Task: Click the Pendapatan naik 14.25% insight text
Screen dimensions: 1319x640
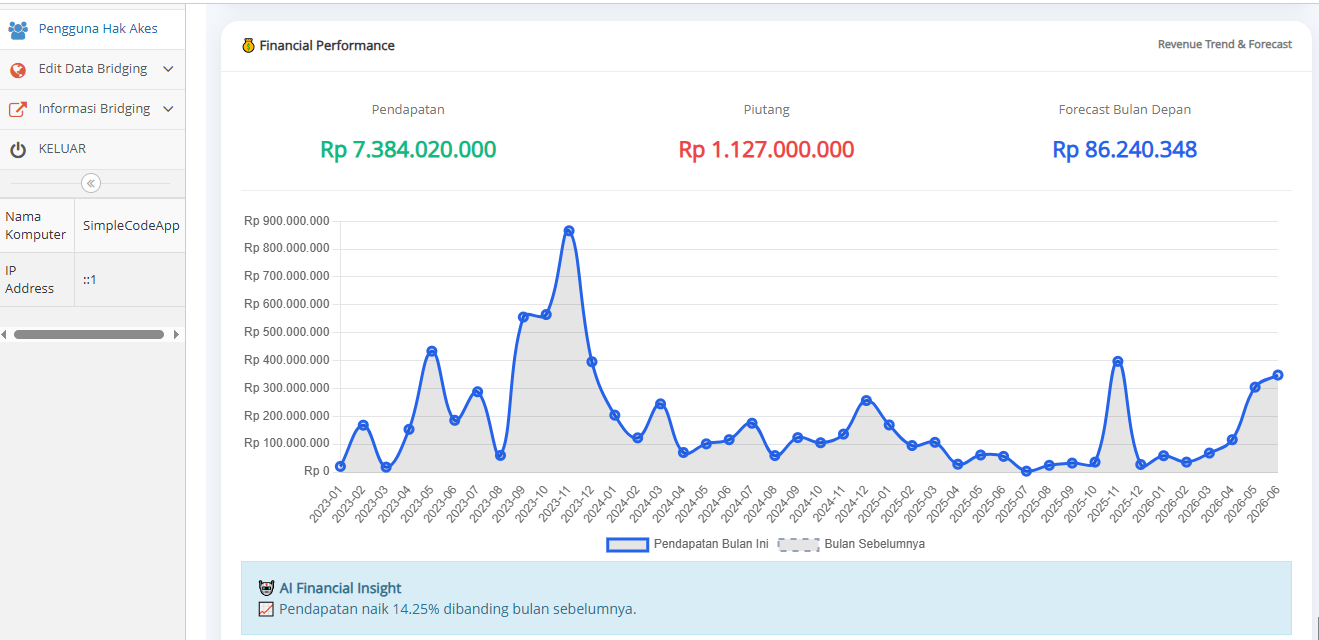Action: pyautogui.click(x=458, y=609)
